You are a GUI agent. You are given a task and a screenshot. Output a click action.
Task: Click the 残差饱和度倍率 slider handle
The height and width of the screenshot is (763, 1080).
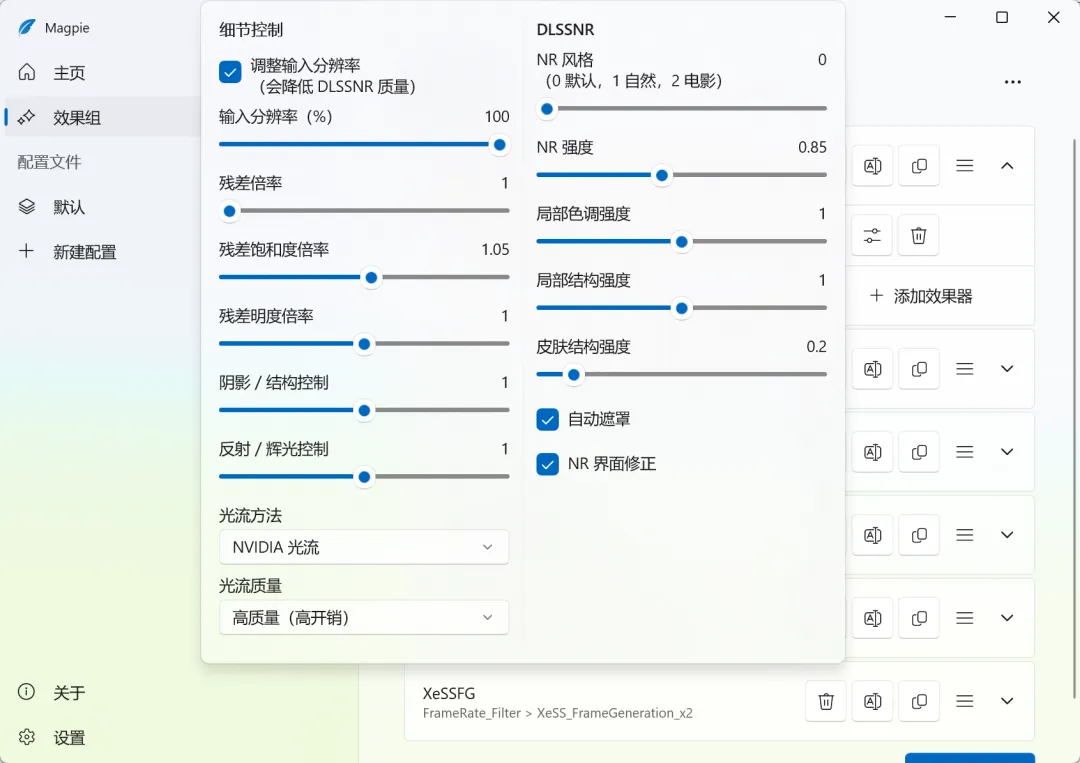(x=371, y=278)
